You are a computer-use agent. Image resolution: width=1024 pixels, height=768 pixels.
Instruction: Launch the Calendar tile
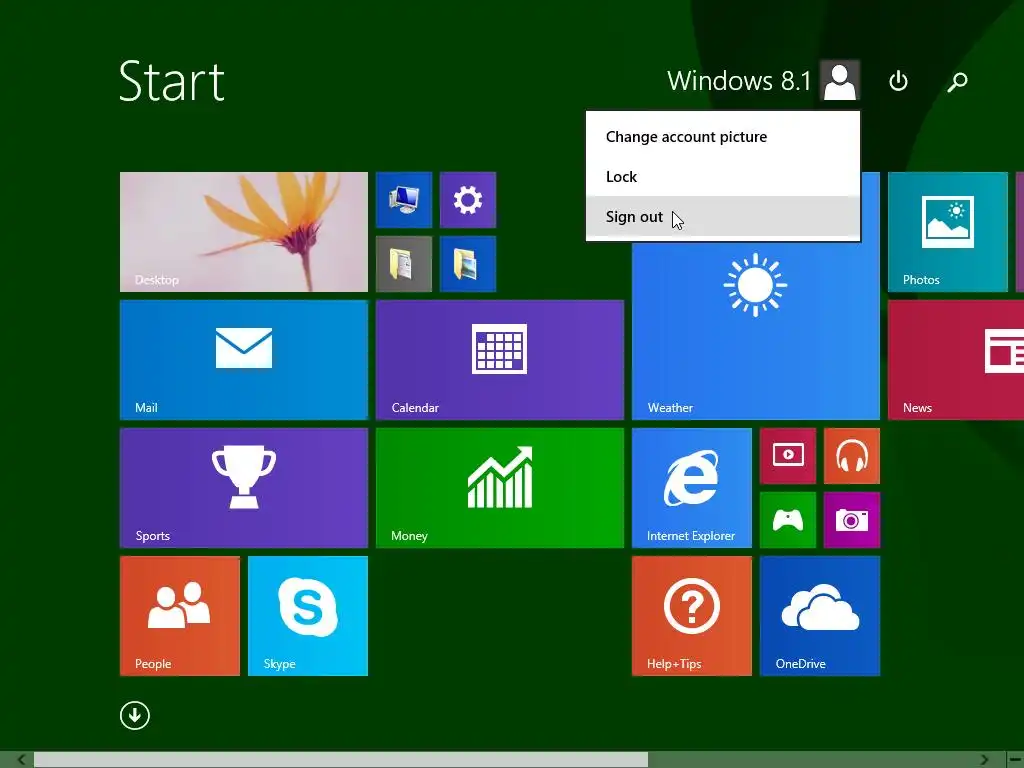(x=500, y=360)
